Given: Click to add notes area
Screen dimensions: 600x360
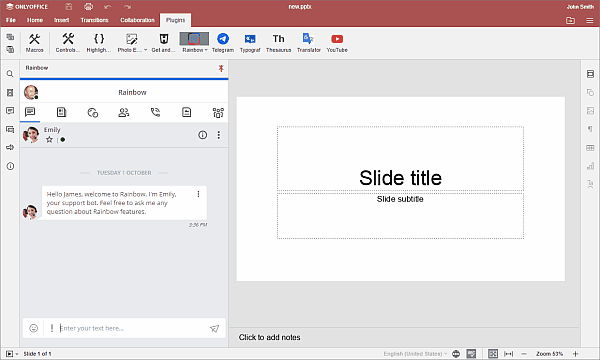Looking at the screenshot, I should pos(269,337).
